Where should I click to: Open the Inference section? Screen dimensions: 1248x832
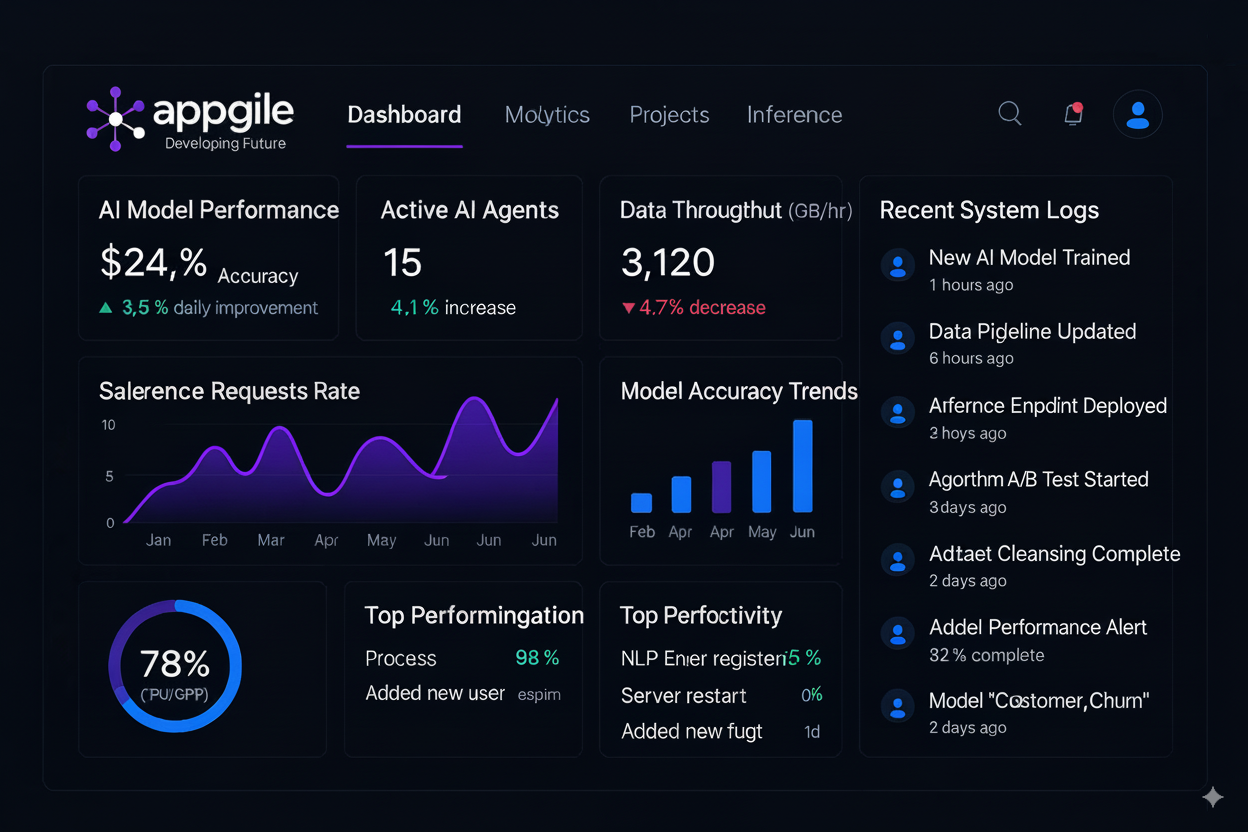[794, 114]
